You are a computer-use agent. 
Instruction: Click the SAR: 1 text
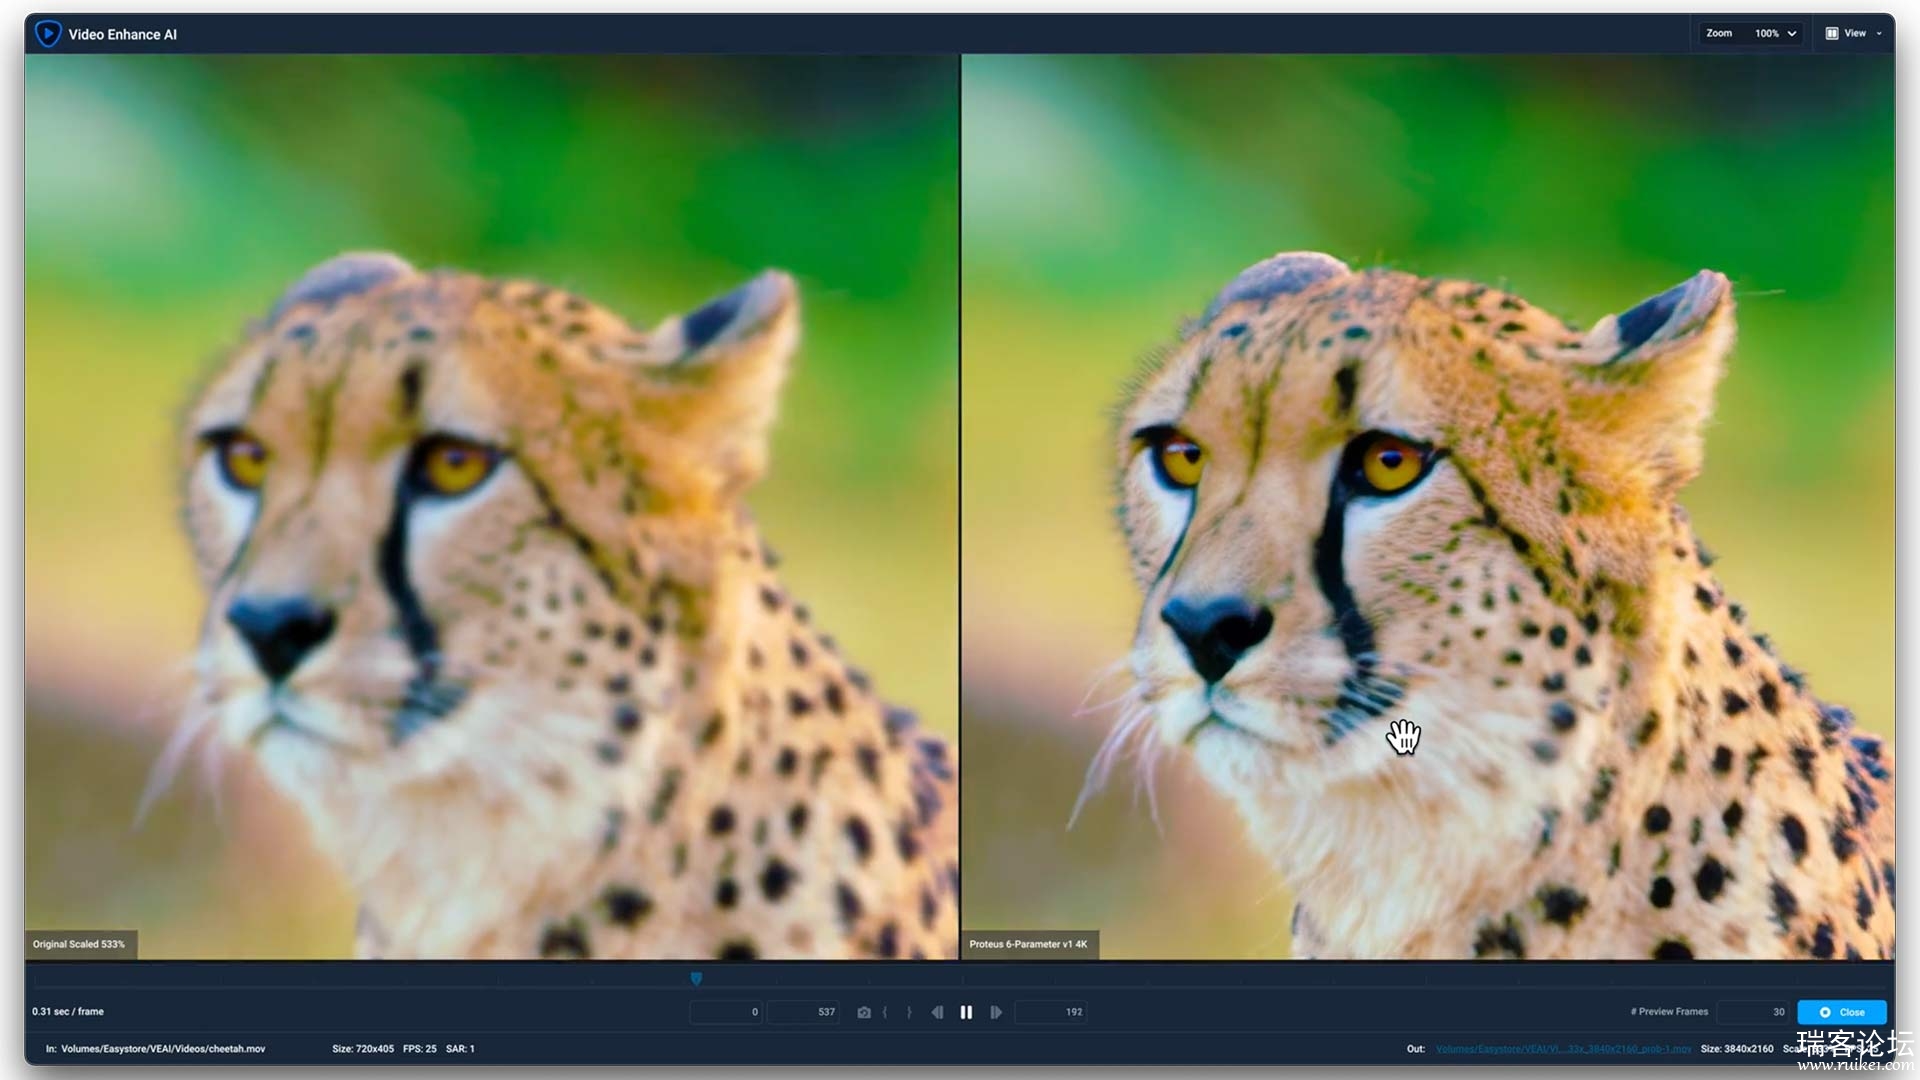click(x=460, y=1049)
